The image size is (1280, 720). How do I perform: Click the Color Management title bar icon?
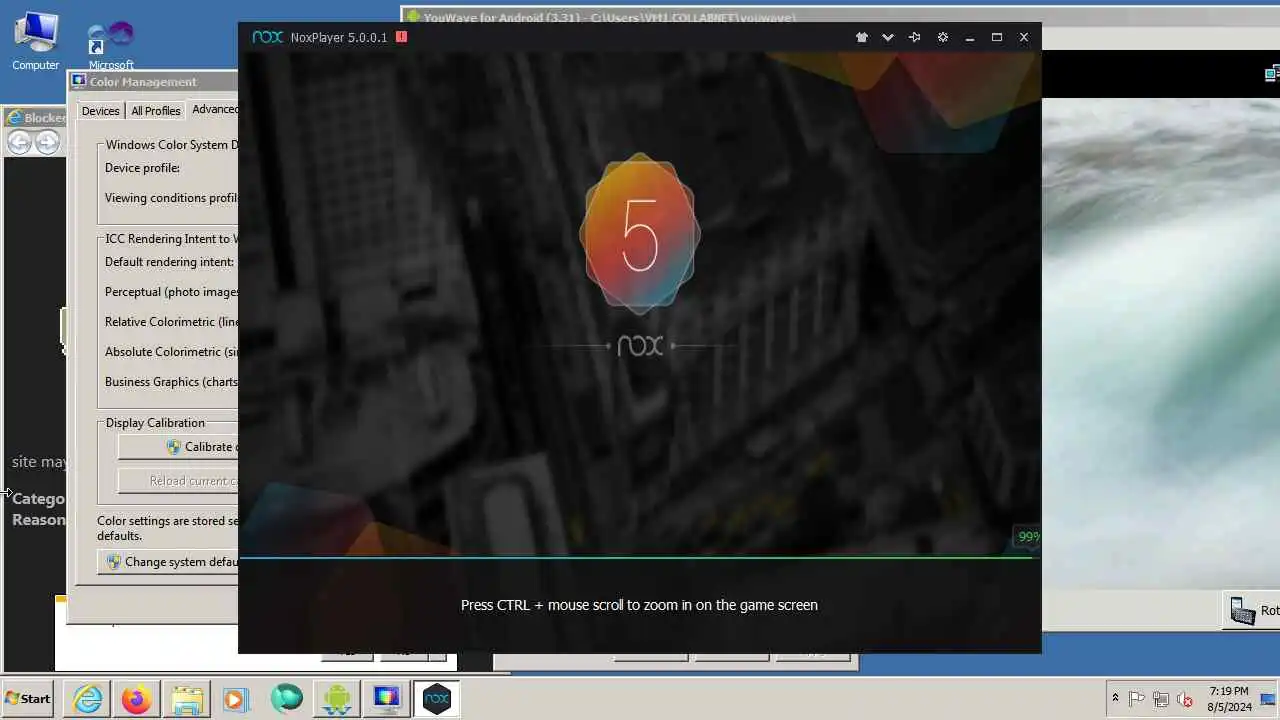point(79,81)
